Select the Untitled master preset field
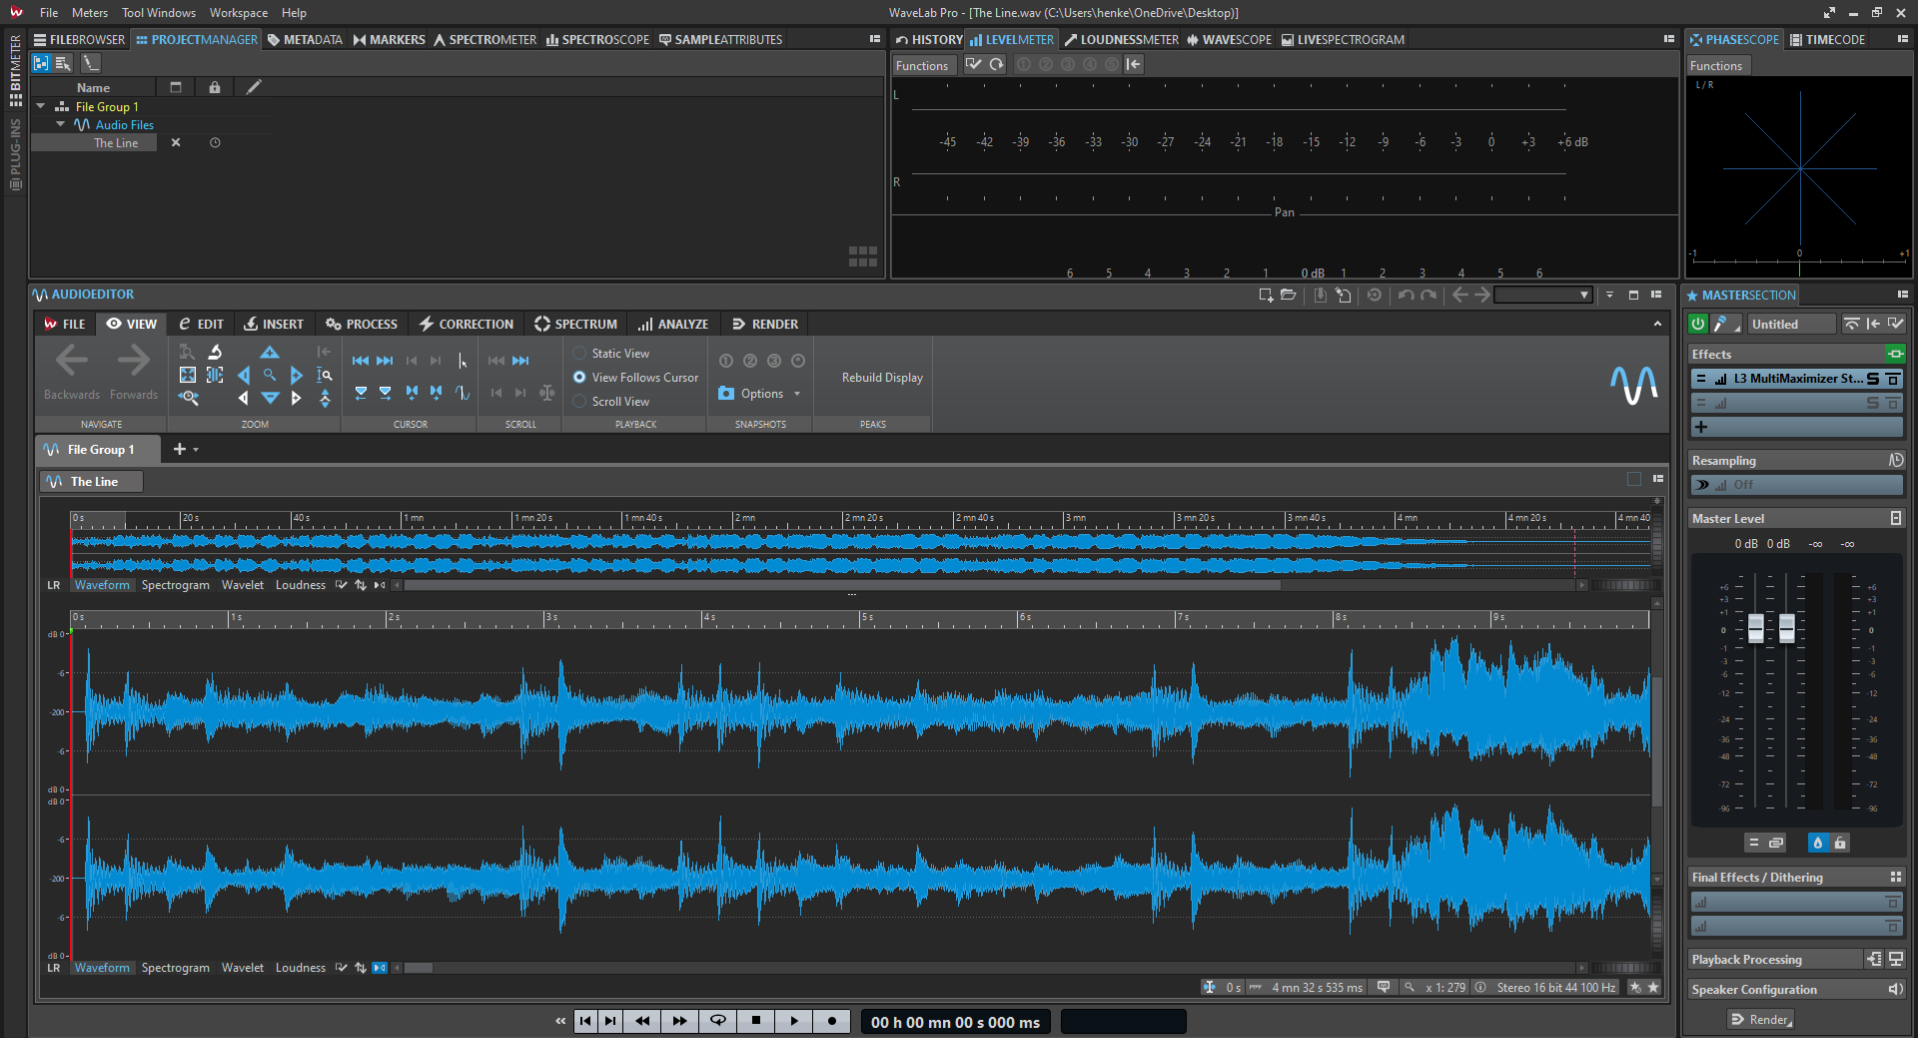The height and width of the screenshot is (1038, 1920). [x=1791, y=324]
